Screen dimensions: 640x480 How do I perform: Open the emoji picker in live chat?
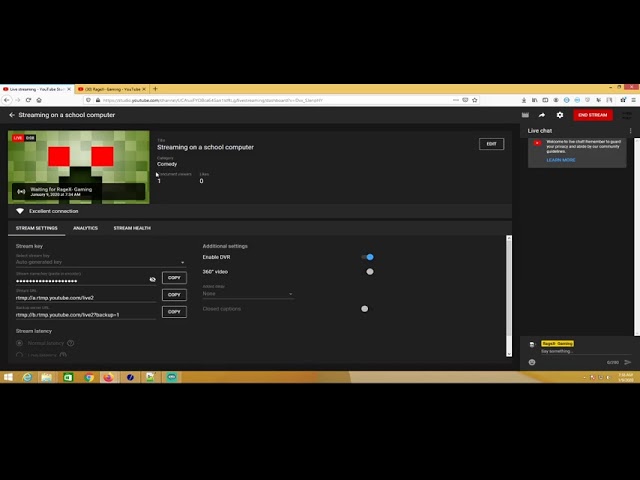532,362
